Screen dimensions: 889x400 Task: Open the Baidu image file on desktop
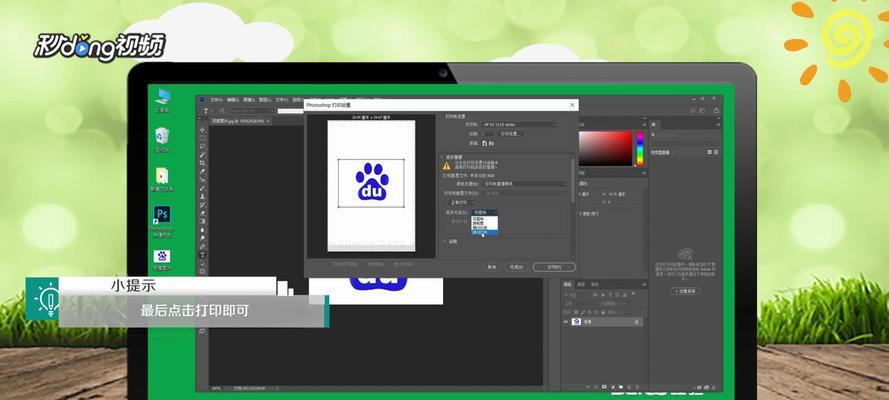163,260
